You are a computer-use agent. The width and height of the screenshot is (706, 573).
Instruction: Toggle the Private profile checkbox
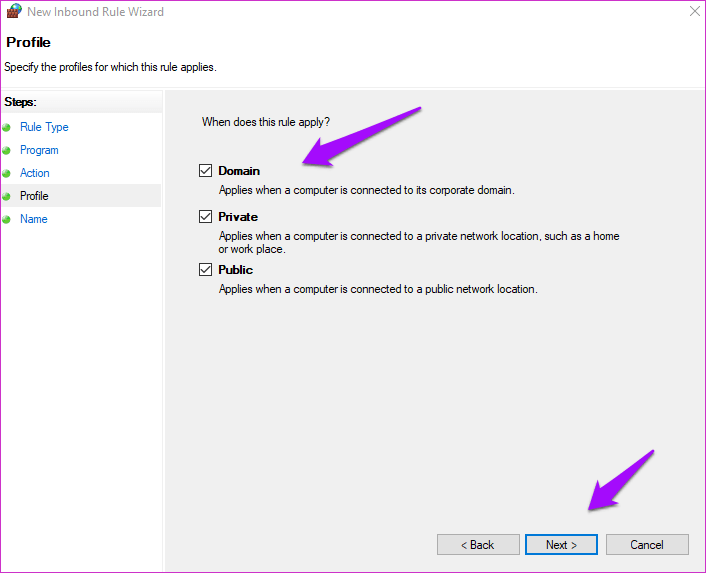[x=205, y=217]
